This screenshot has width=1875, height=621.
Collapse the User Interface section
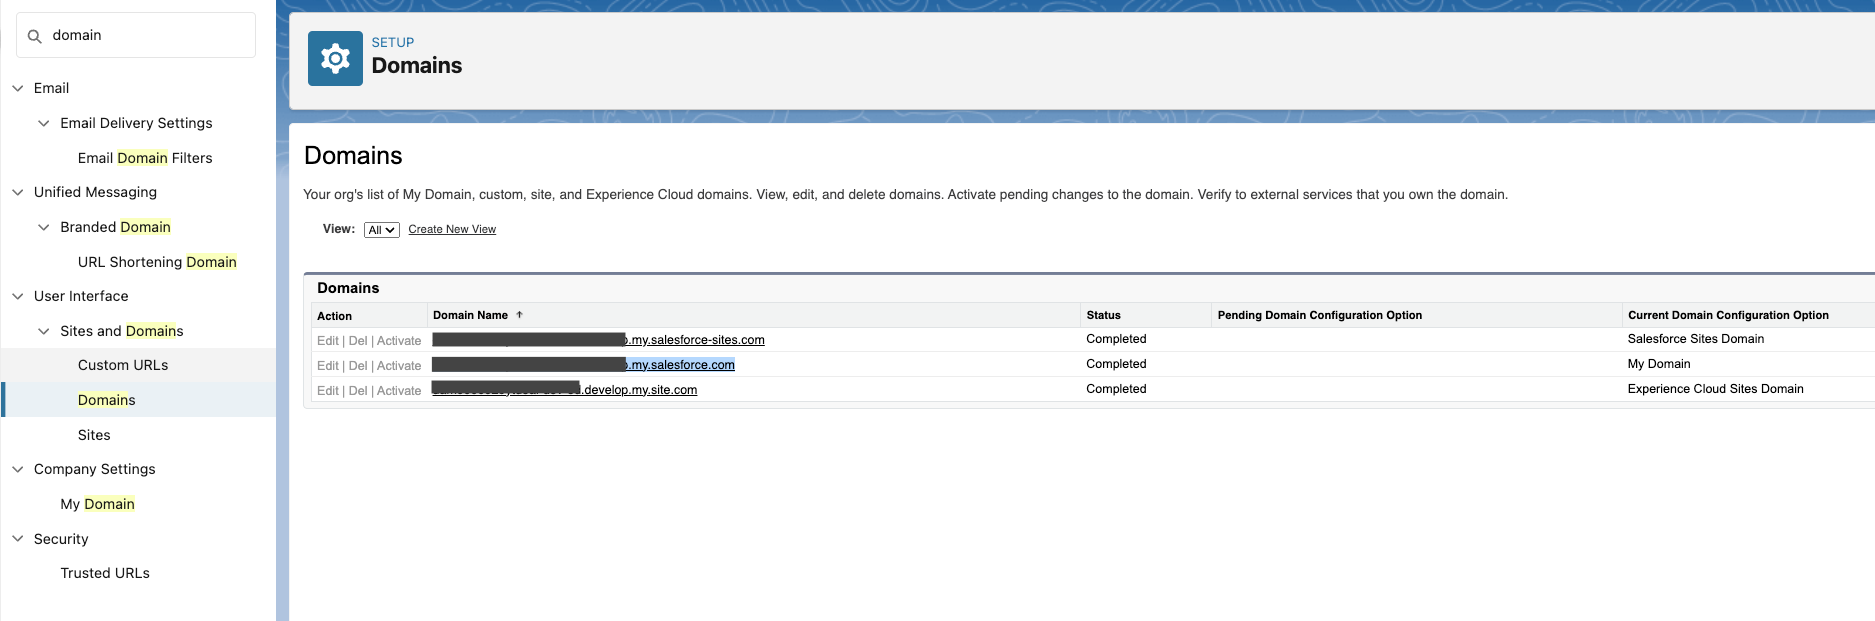[18, 296]
